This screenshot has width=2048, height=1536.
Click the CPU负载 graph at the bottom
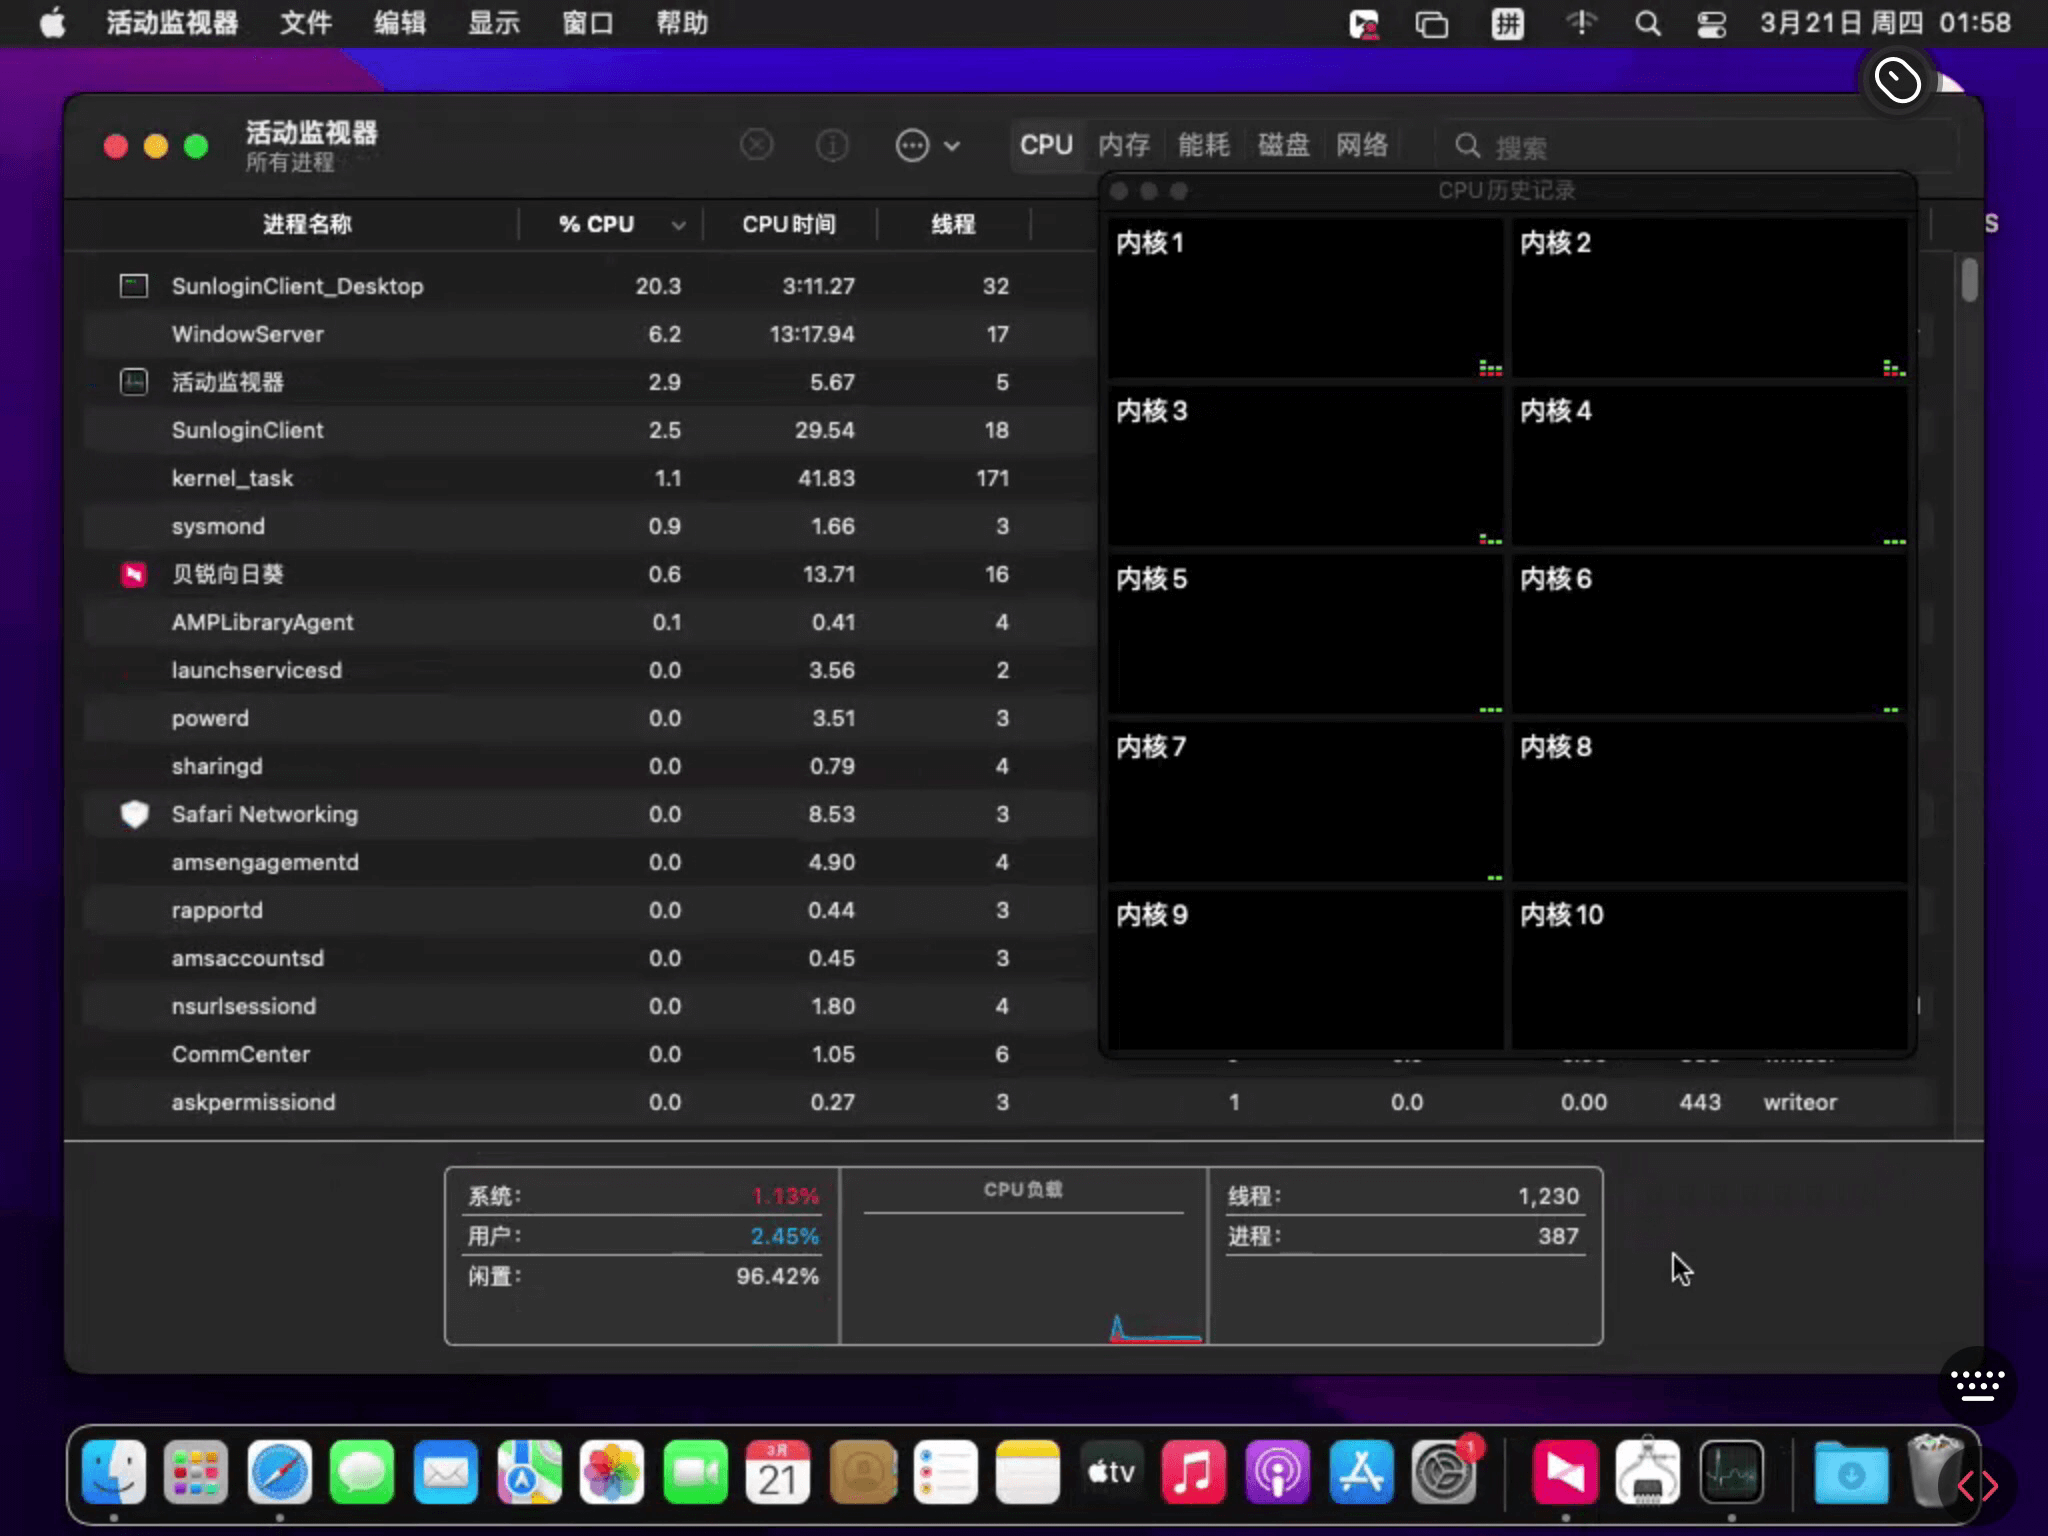(x=1023, y=1256)
